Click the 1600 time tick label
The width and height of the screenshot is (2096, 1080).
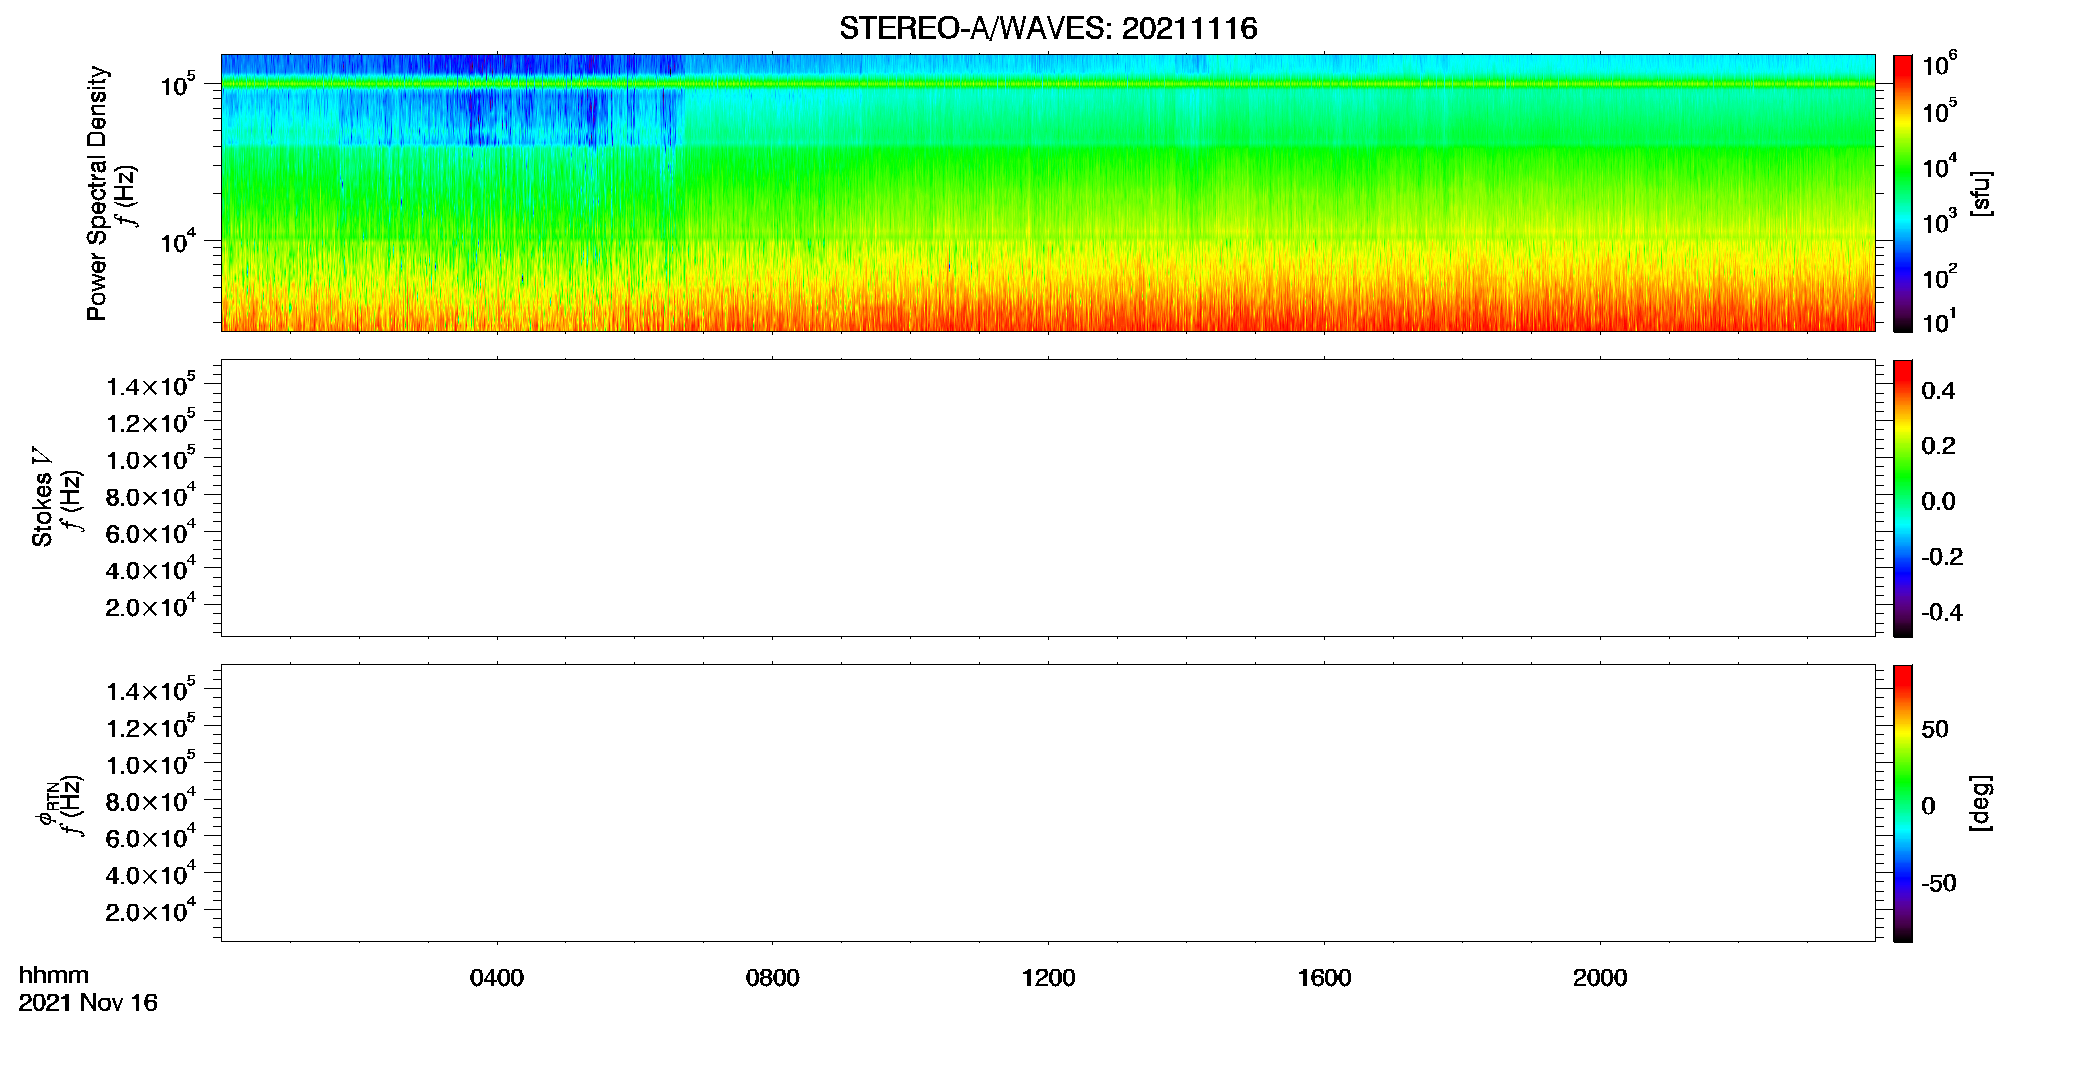(x=1324, y=978)
